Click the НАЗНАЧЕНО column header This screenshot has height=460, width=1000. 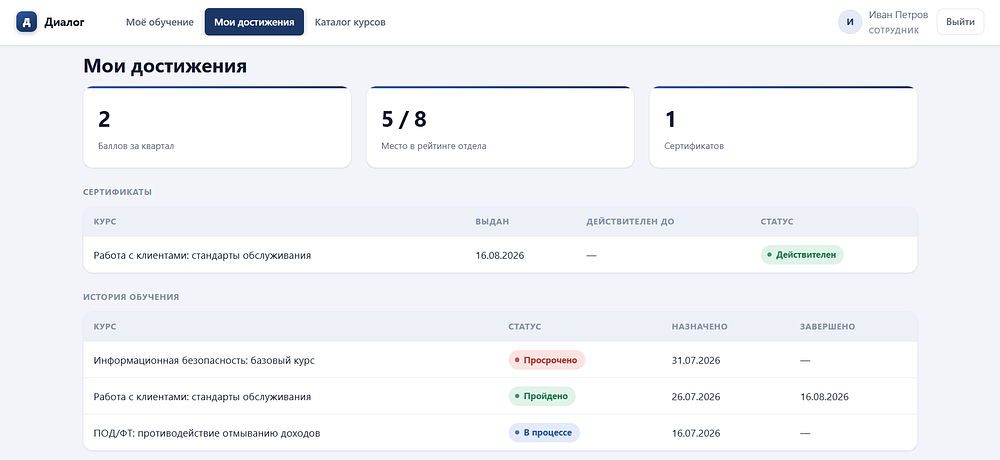pos(700,327)
